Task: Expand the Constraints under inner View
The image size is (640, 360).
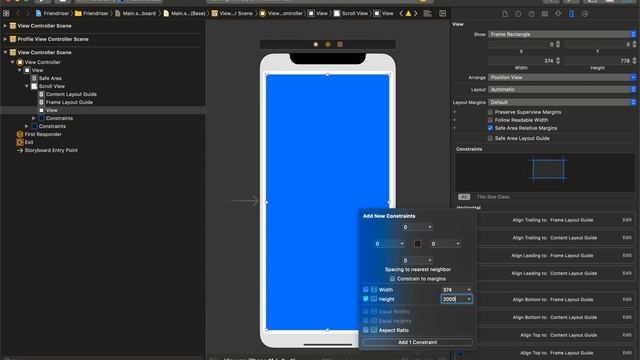Action: point(34,118)
